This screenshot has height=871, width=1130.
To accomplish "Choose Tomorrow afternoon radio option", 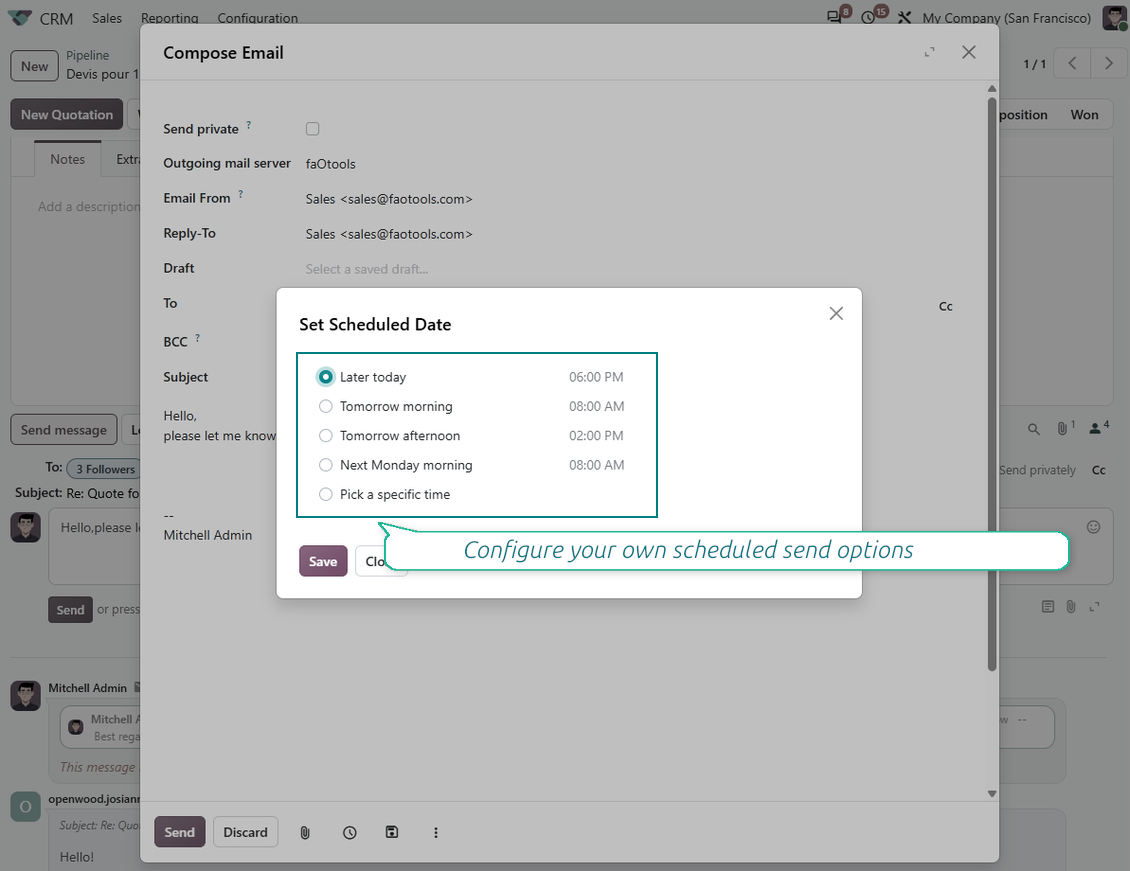I will coord(326,436).
